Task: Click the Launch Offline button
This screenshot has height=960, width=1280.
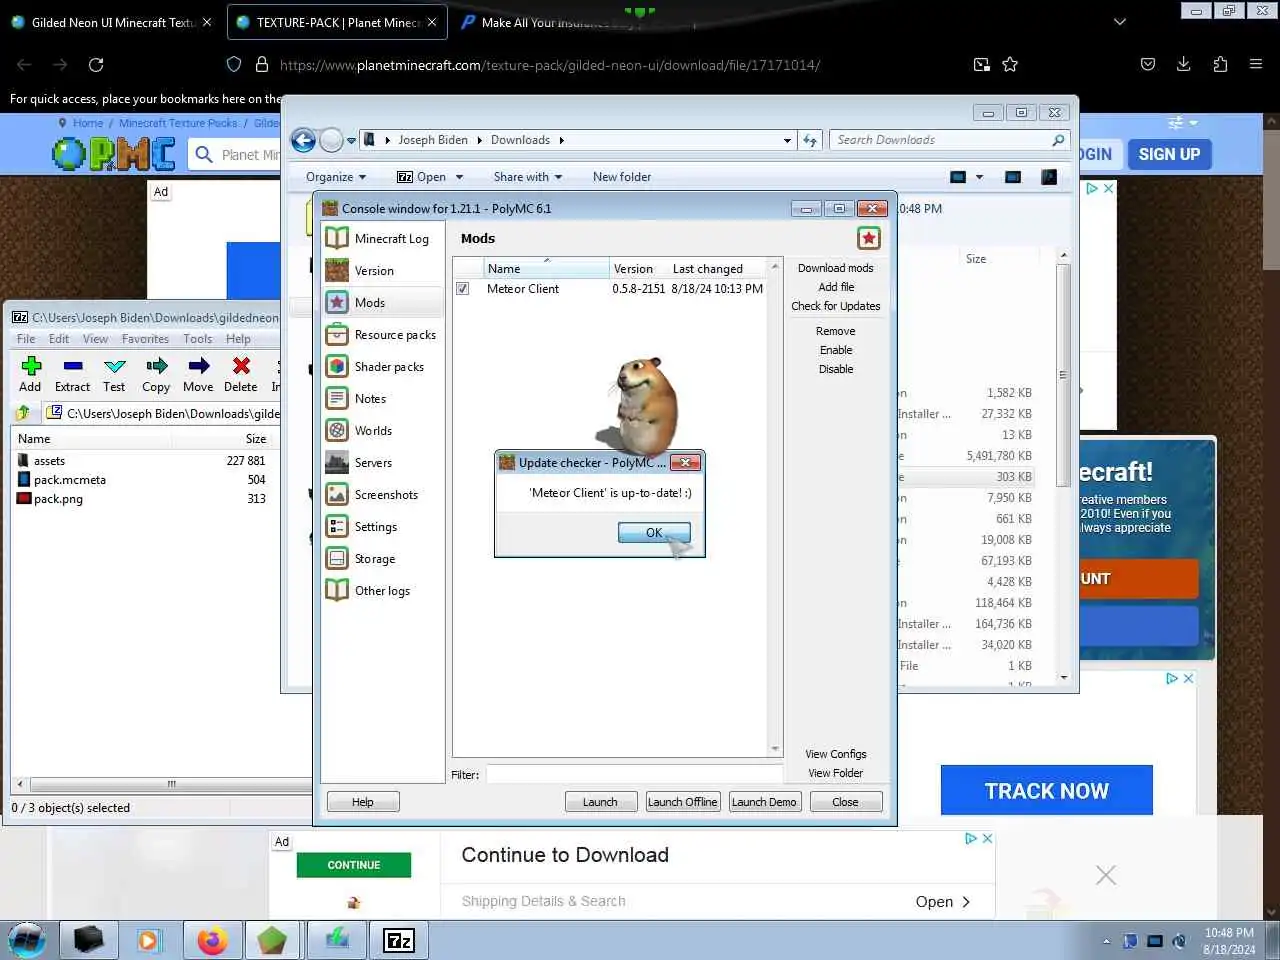Action: pyautogui.click(x=682, y=802)
